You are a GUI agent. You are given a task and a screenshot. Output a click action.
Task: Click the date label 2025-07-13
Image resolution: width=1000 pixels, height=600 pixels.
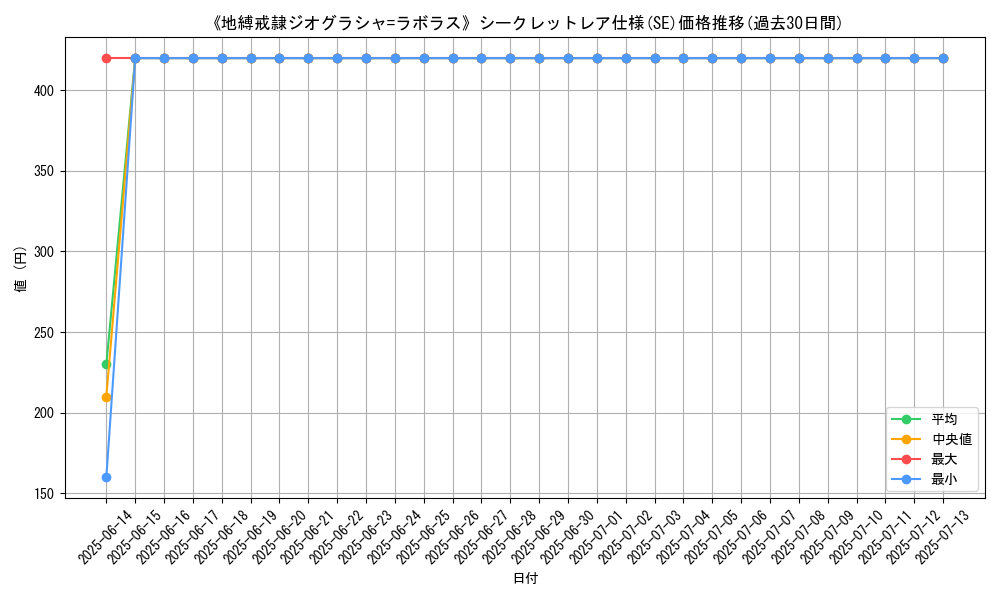coord(942,538)
